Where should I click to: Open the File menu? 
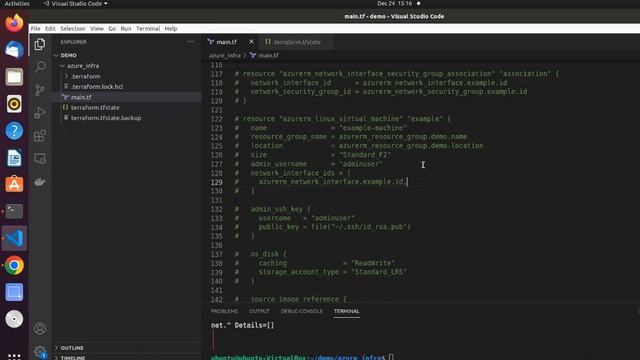pyautogui.click(x=36, y=29)
